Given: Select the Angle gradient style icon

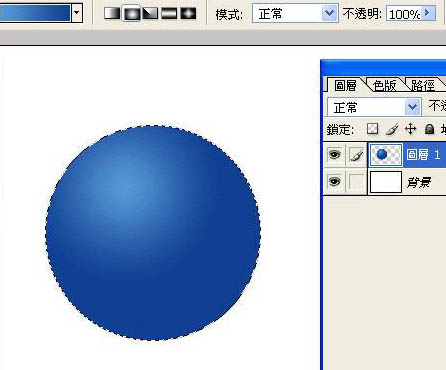Looking at the screenshot, I should pos(150,13).
